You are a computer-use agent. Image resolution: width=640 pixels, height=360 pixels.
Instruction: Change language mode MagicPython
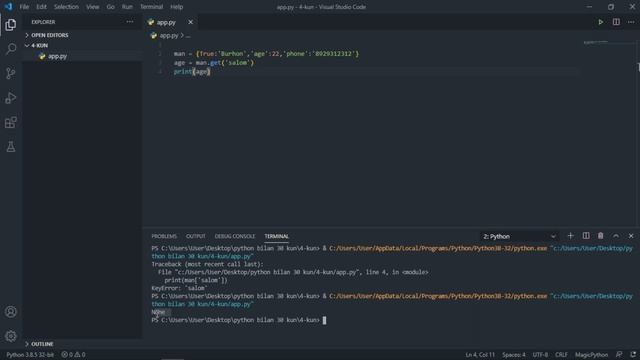pos(591,355)
